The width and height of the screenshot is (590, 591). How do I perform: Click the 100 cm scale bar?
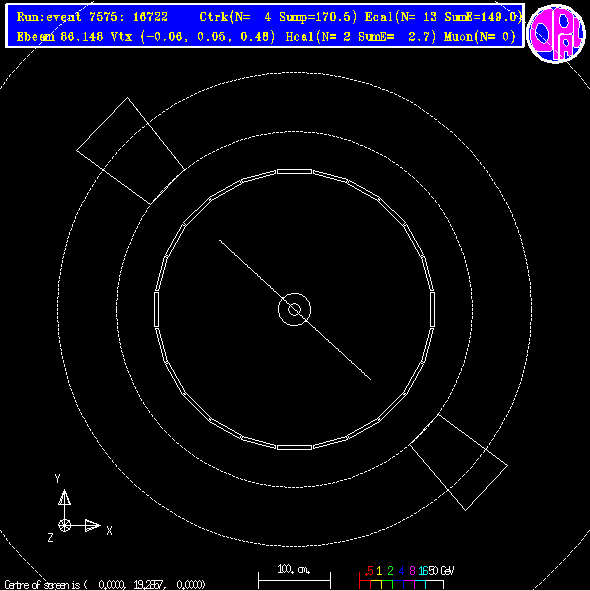coord(294,580)
